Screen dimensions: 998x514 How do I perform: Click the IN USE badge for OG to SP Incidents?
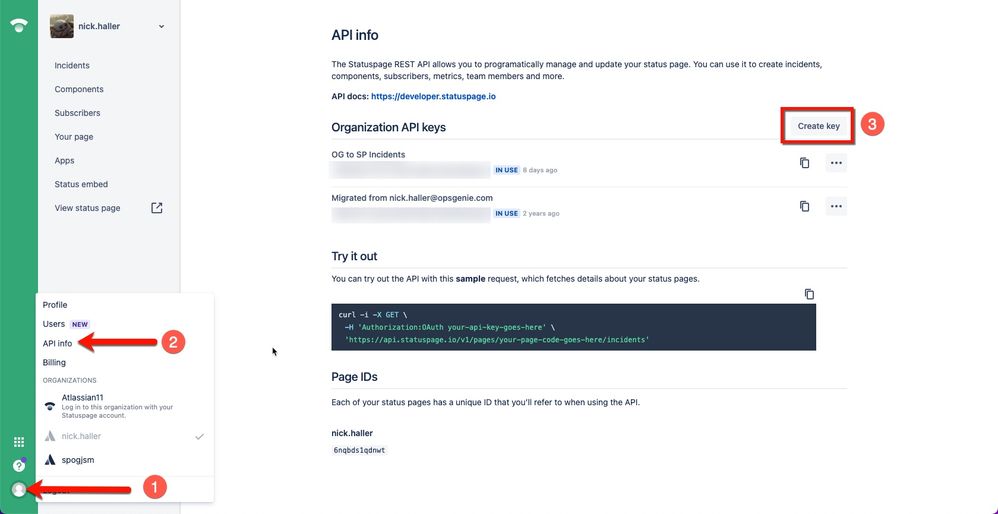tap(507, 170)
